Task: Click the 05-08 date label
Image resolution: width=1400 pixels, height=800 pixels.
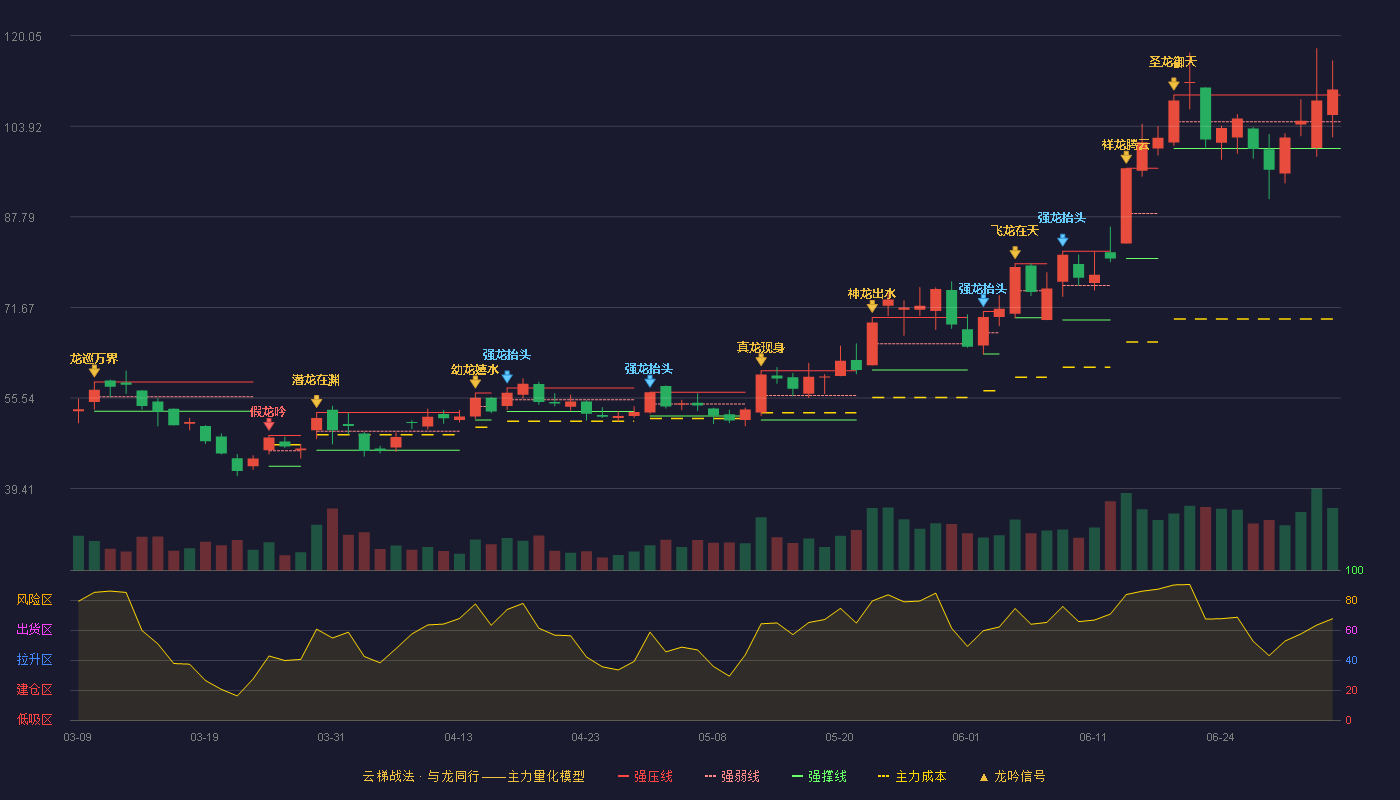Action: pos(712,737)
